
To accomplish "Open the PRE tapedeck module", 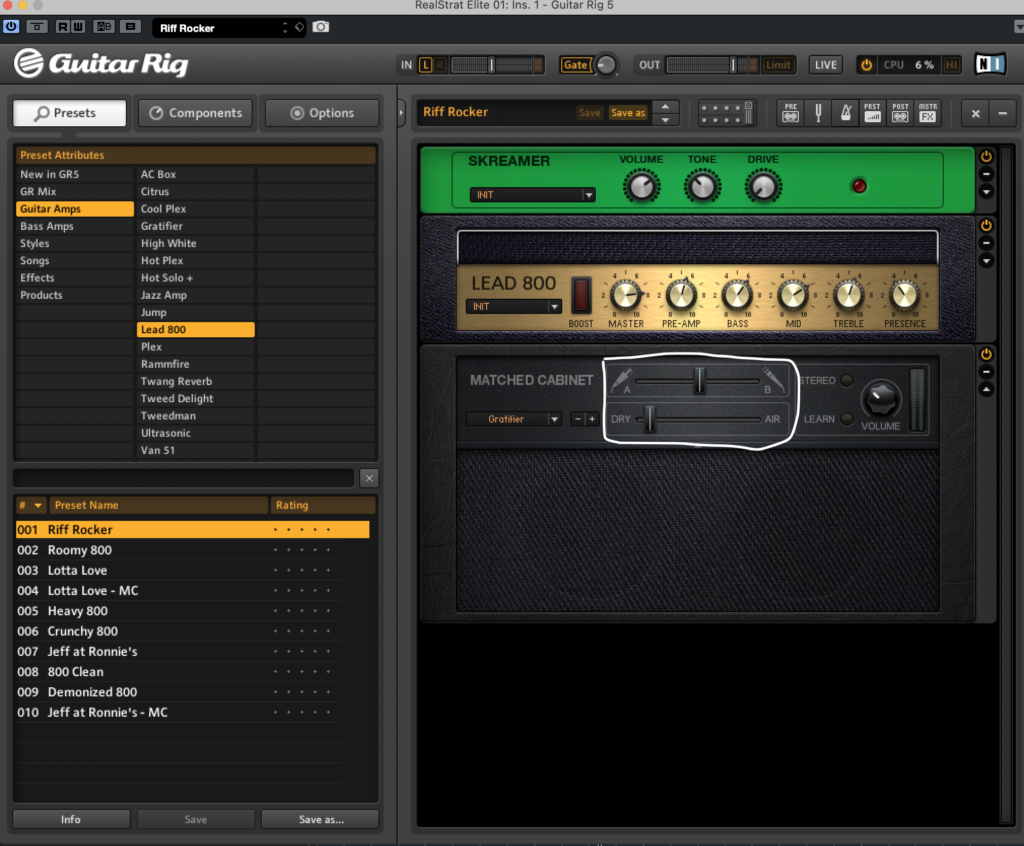I will pos(791,112).
